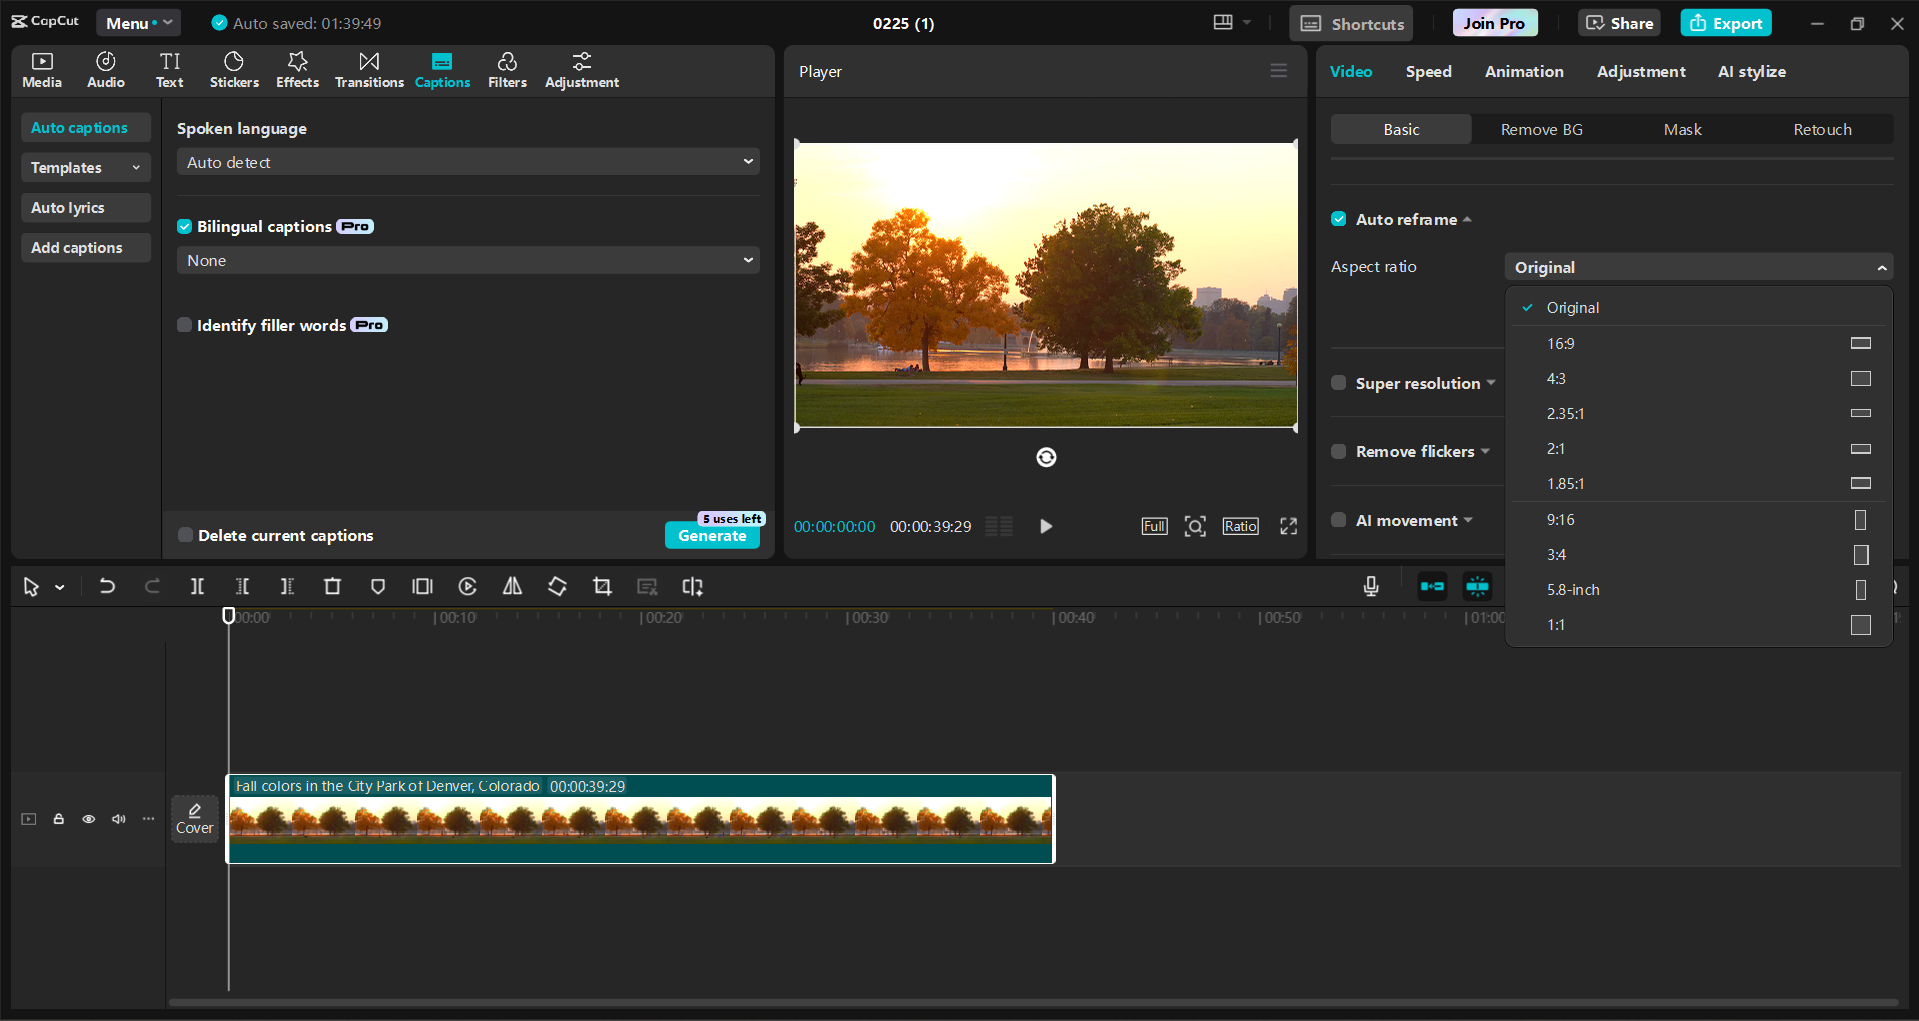This screenshot has height=1021, width=1919.
Task: Select the Transitions tool
Action: pos(368,70)
